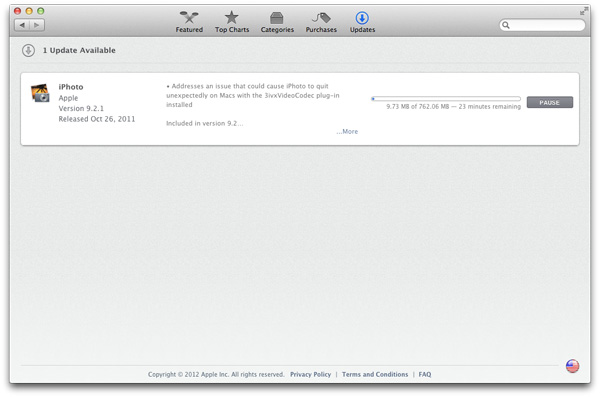Open the Purchases section

click(x=321, y=22)
